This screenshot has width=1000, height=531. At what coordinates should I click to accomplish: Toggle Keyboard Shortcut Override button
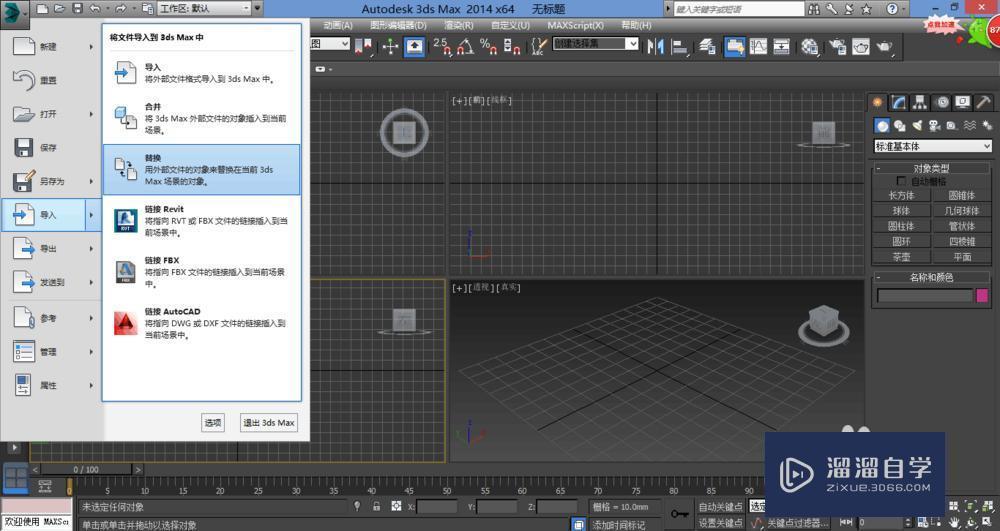[414, 47]
